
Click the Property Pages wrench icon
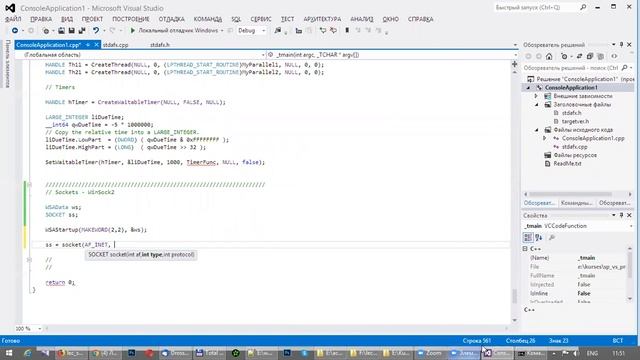click(x=552, y=237)
